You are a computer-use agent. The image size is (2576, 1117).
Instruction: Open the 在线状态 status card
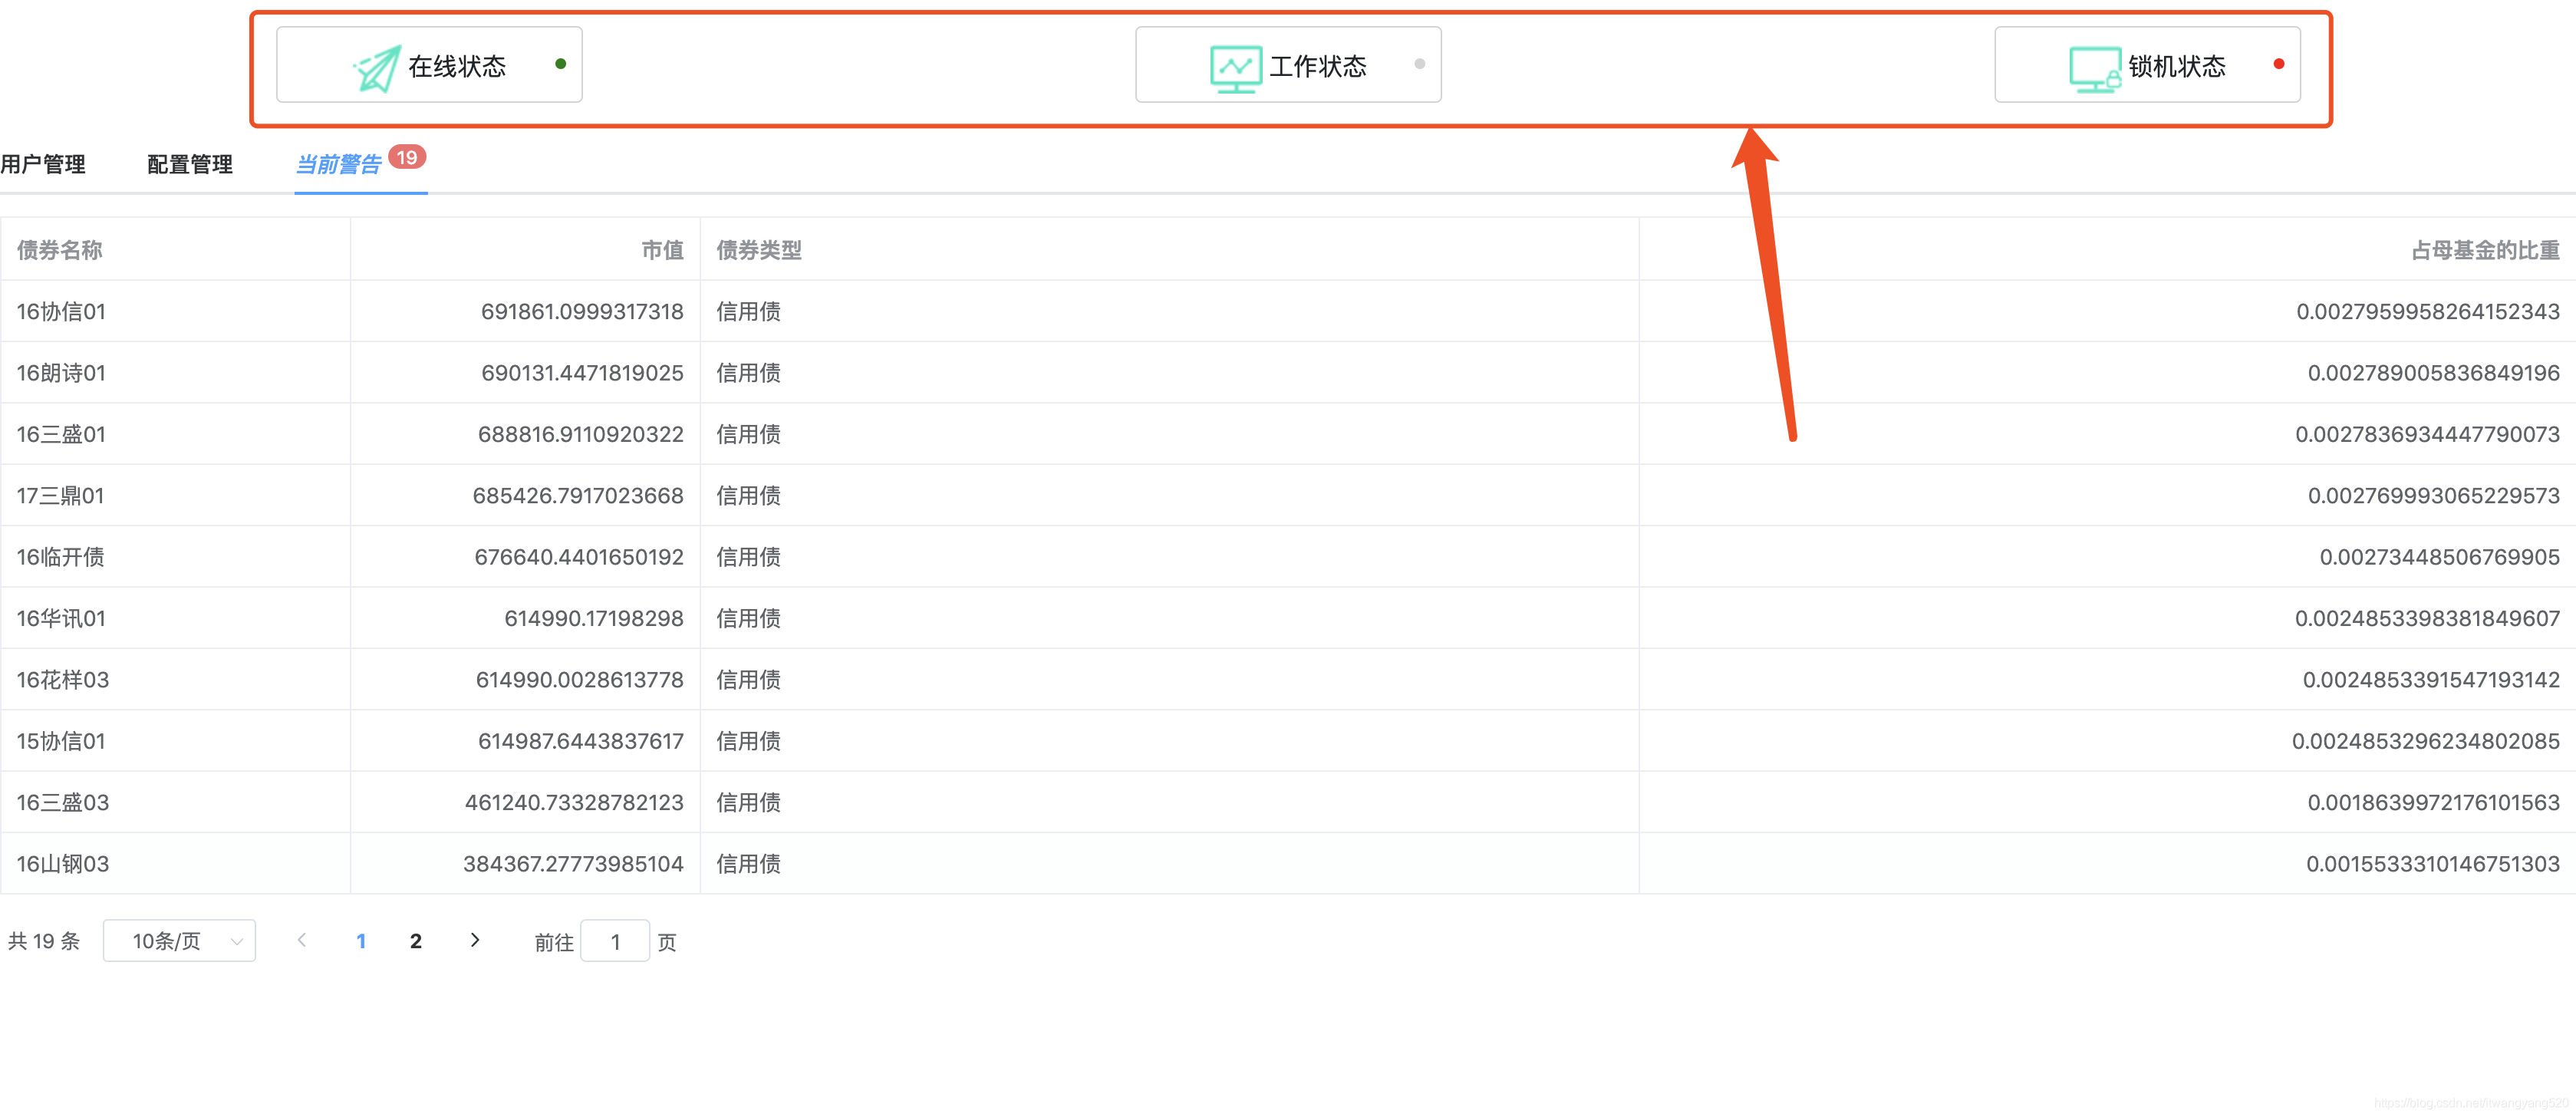429,65
